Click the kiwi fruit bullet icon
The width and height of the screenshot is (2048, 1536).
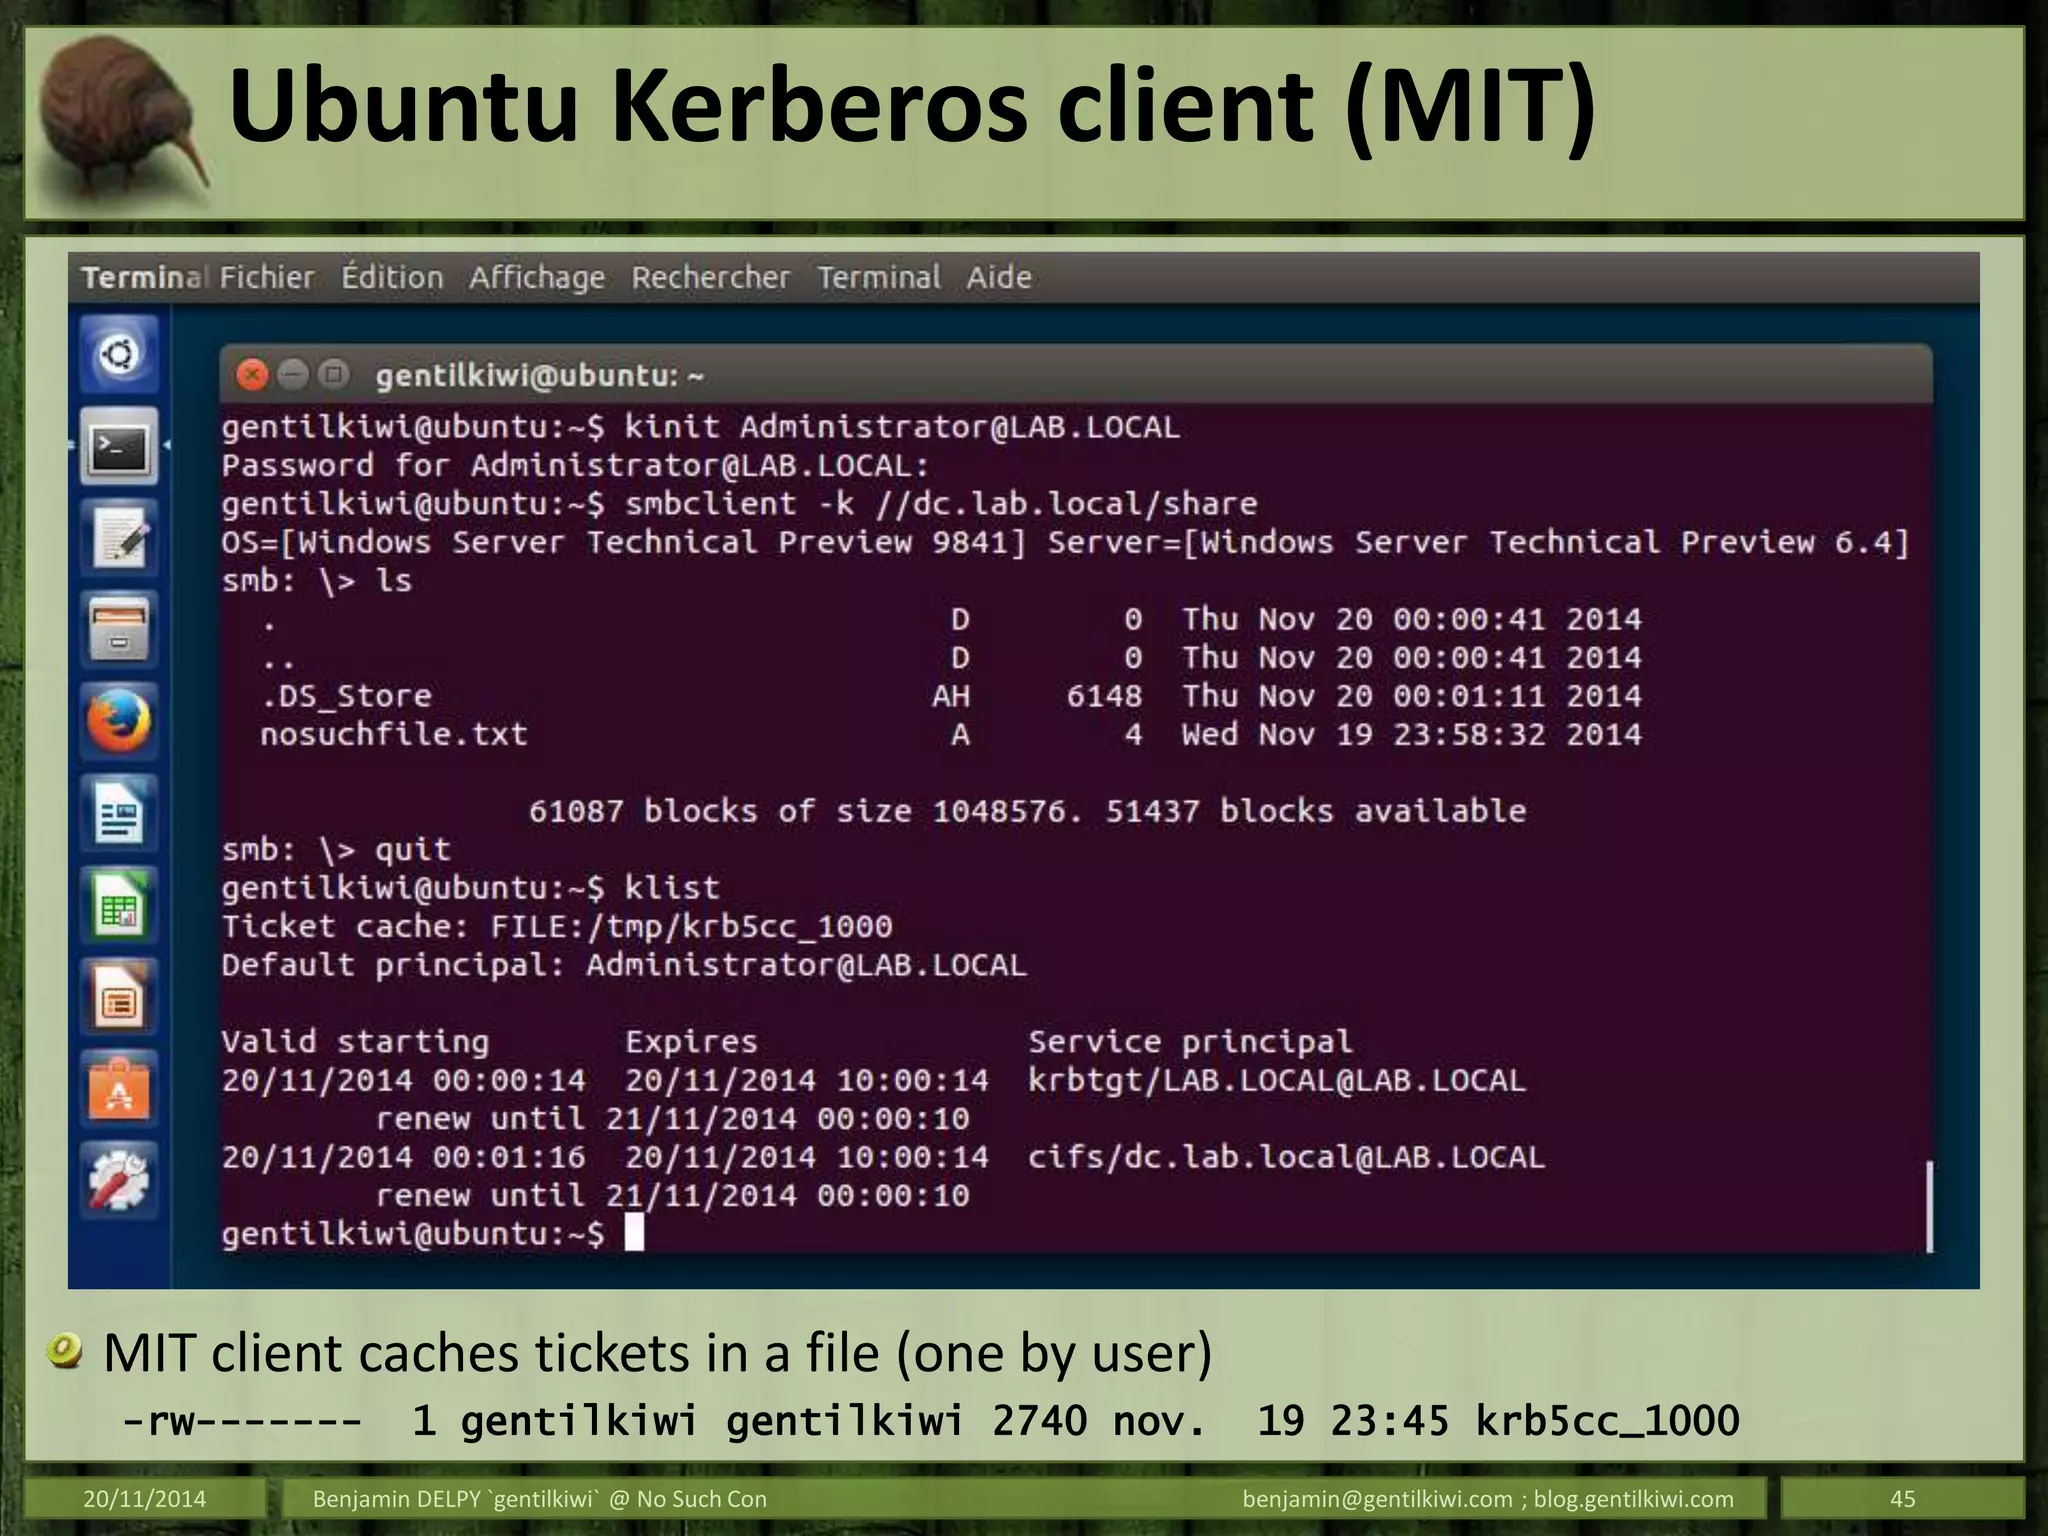click(64, 1353)
